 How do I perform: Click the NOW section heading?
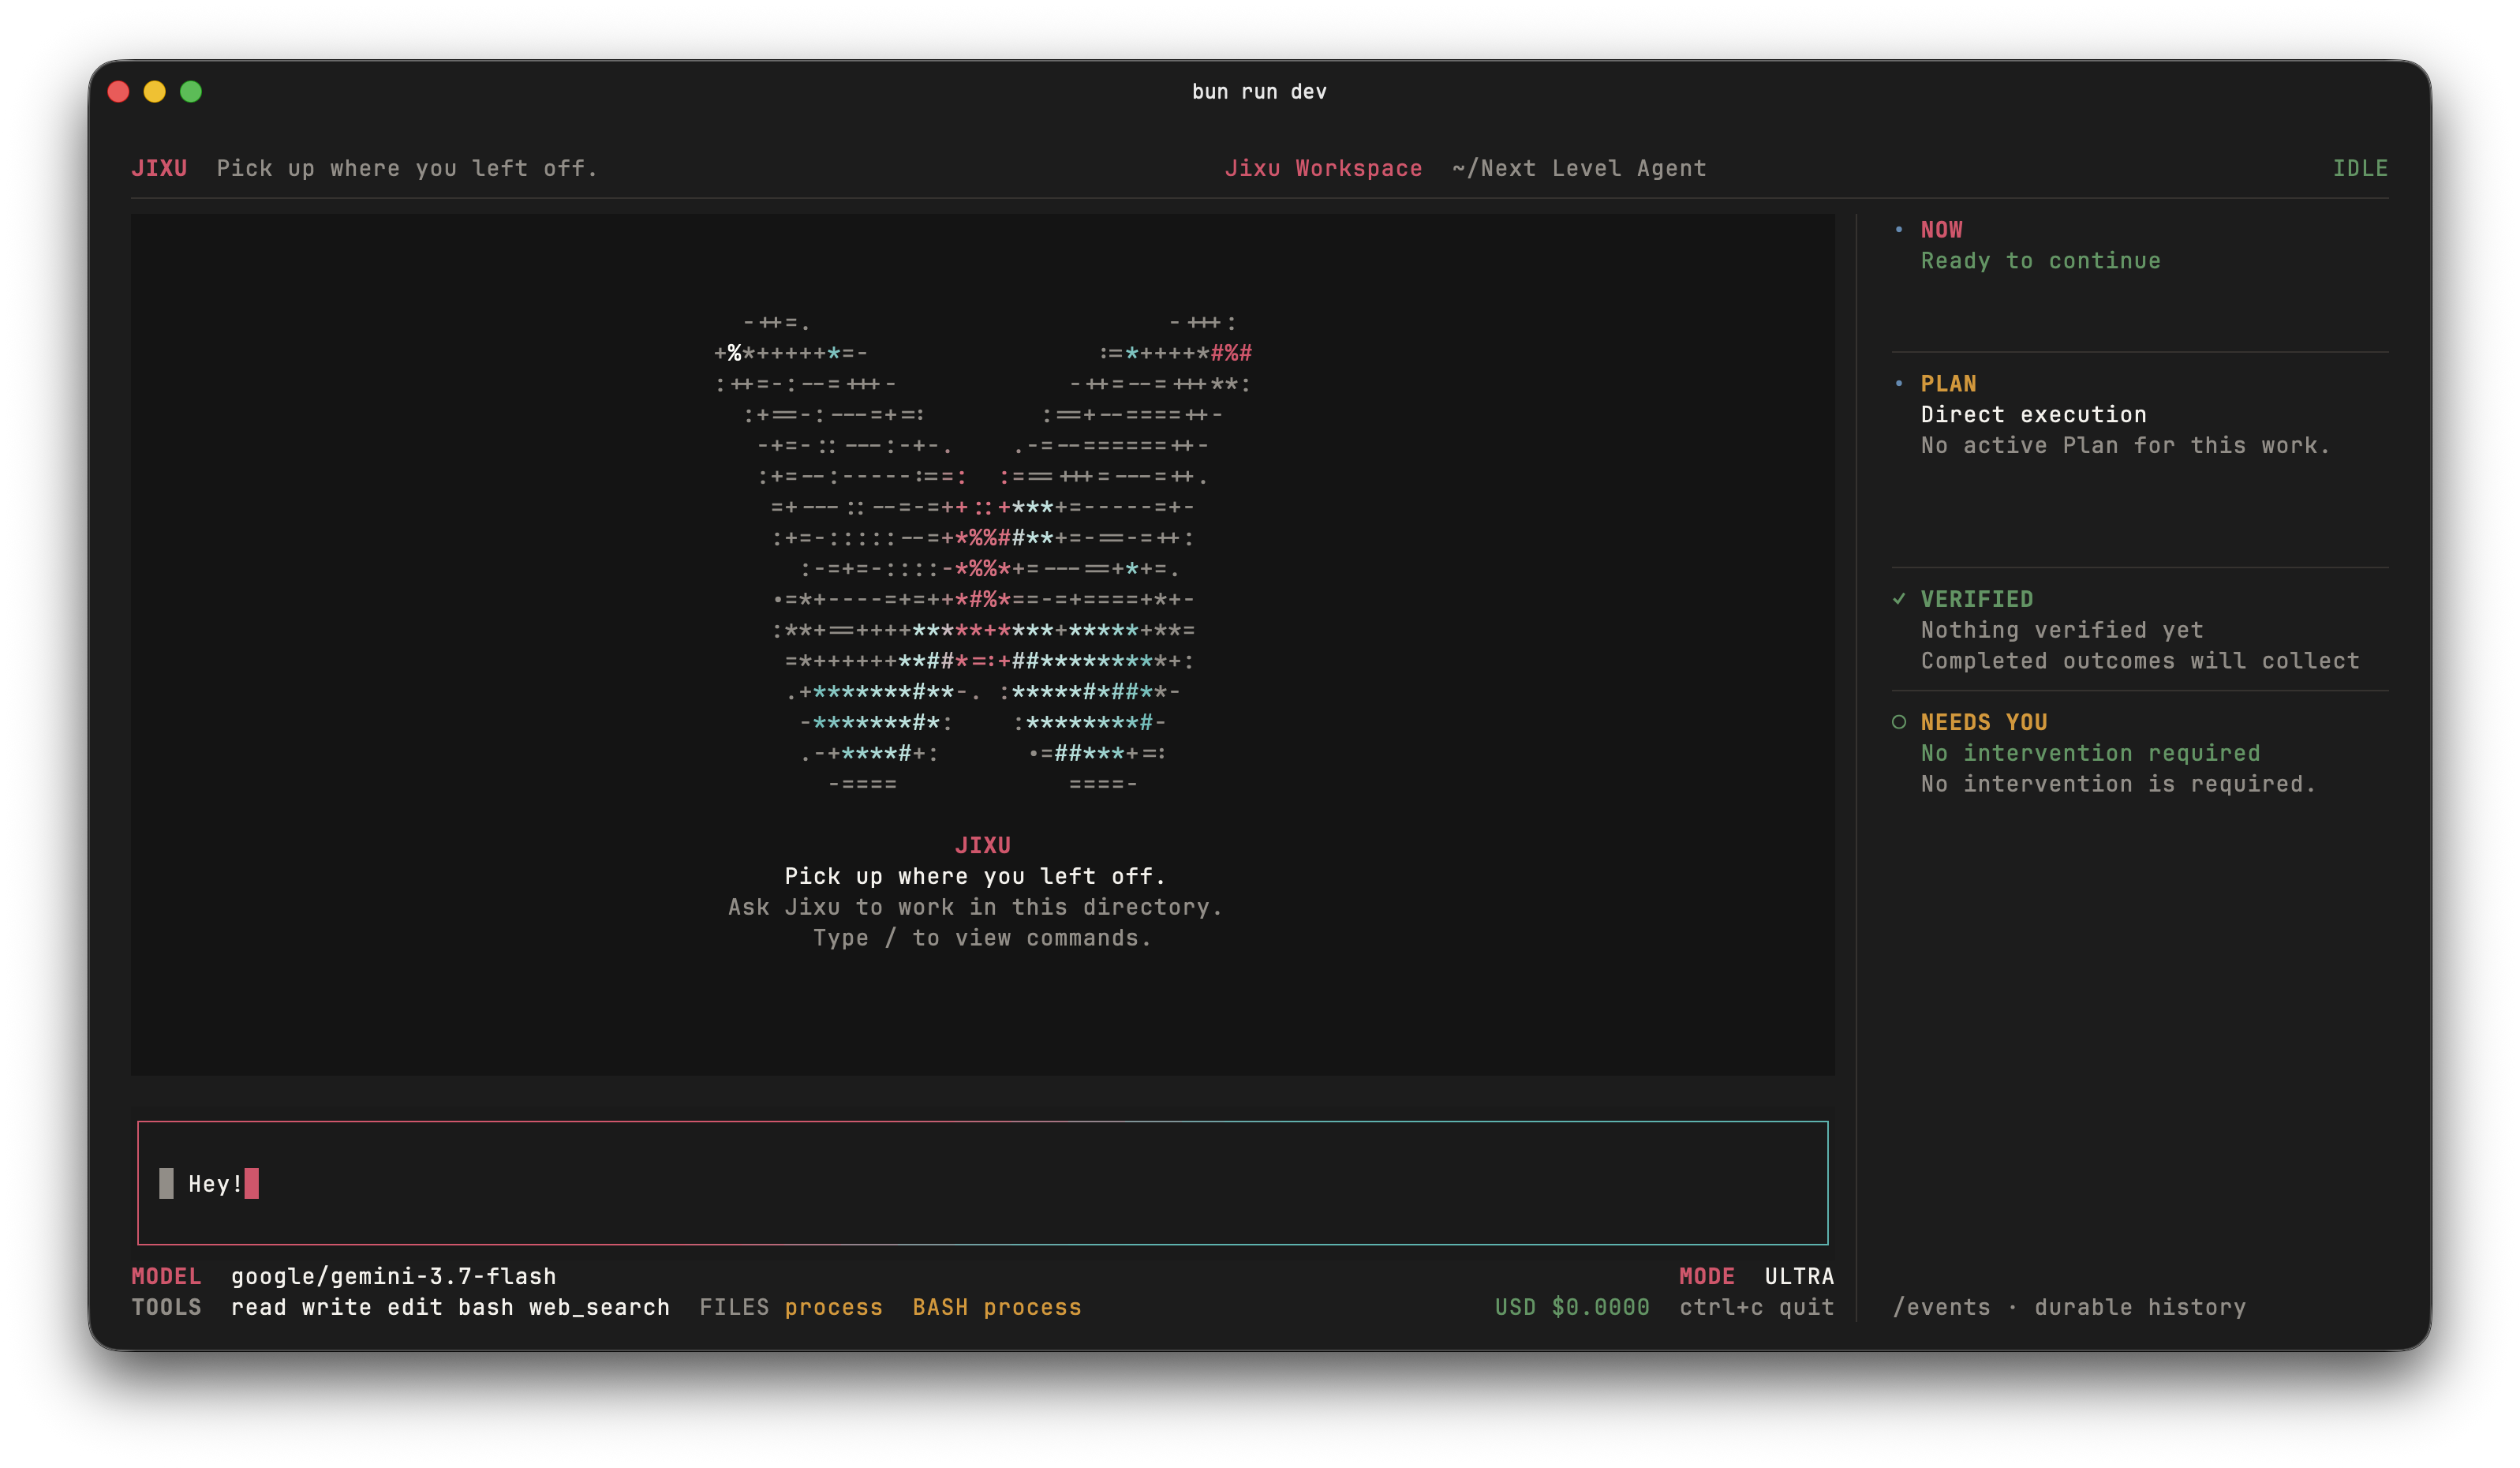point(1941,230)
